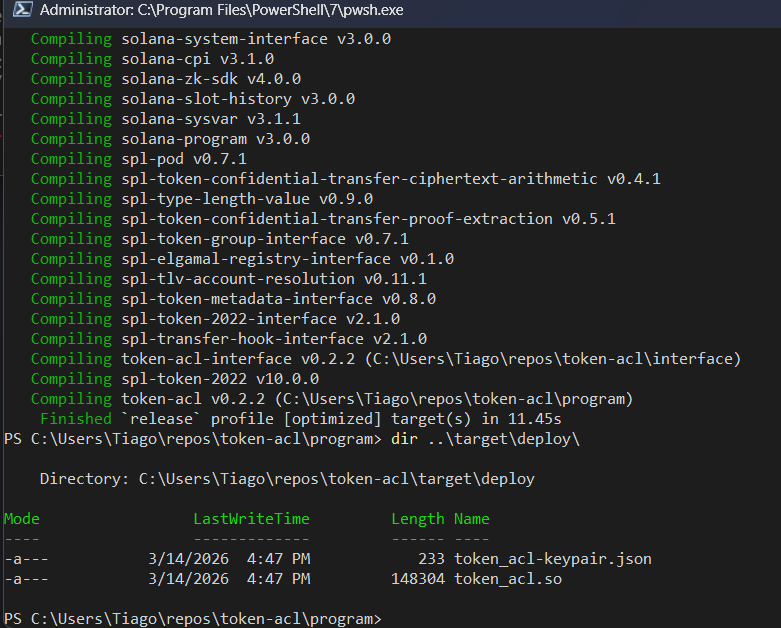Click the 'Length' column header

[x=417, y=519]
